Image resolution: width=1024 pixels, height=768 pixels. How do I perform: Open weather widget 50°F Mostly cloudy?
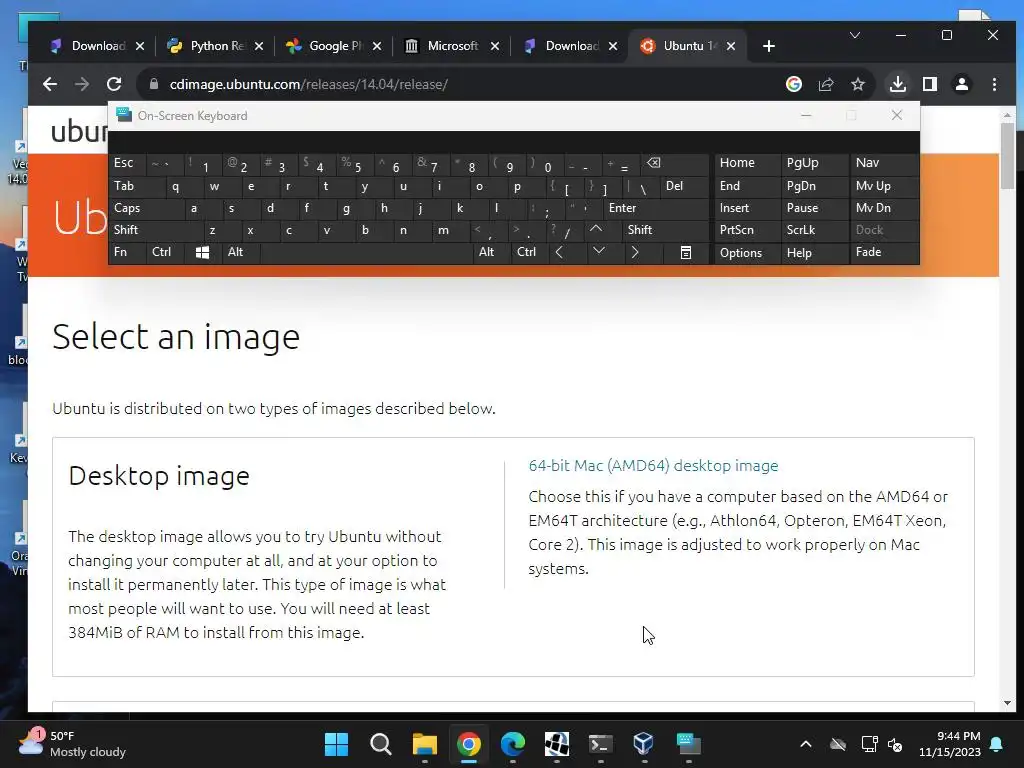click(x=72, y=744)
